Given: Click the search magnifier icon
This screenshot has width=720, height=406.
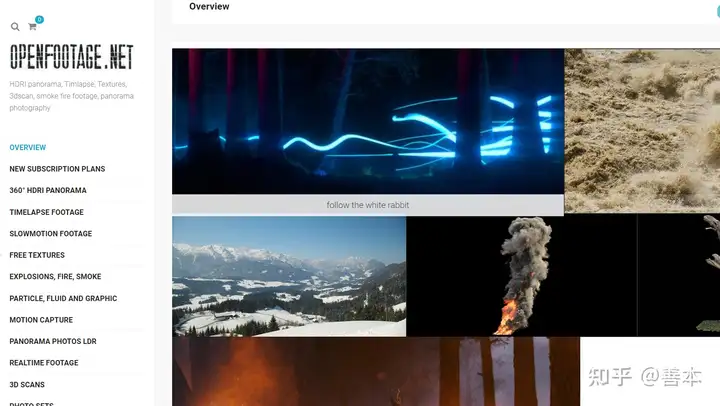Looking at the screenshot, I should coord(15,27).
